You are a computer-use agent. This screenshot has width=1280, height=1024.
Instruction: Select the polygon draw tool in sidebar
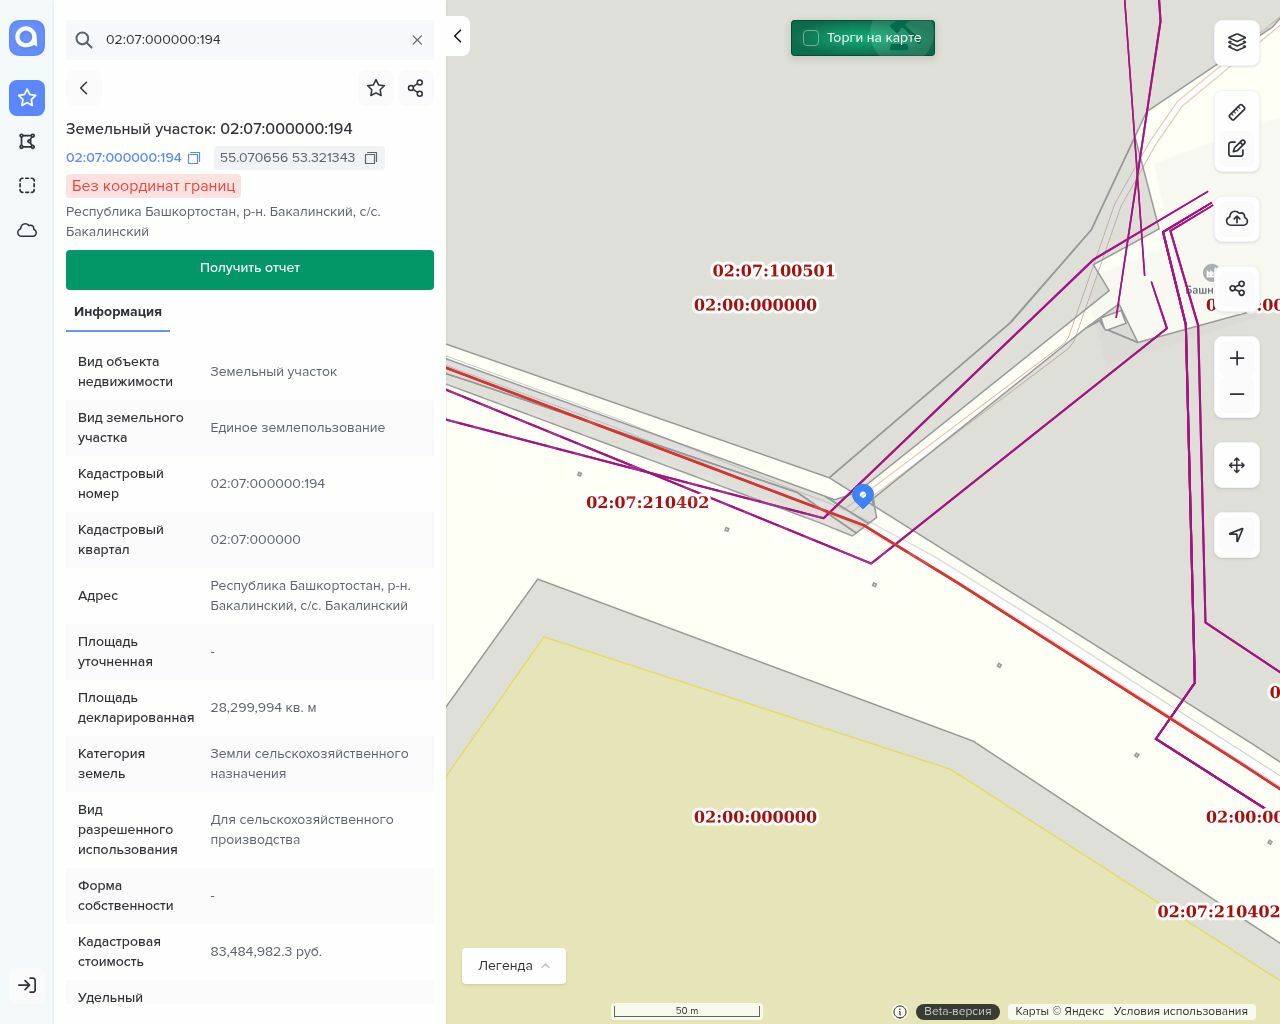pyautogui.click(x=27, y=142)
